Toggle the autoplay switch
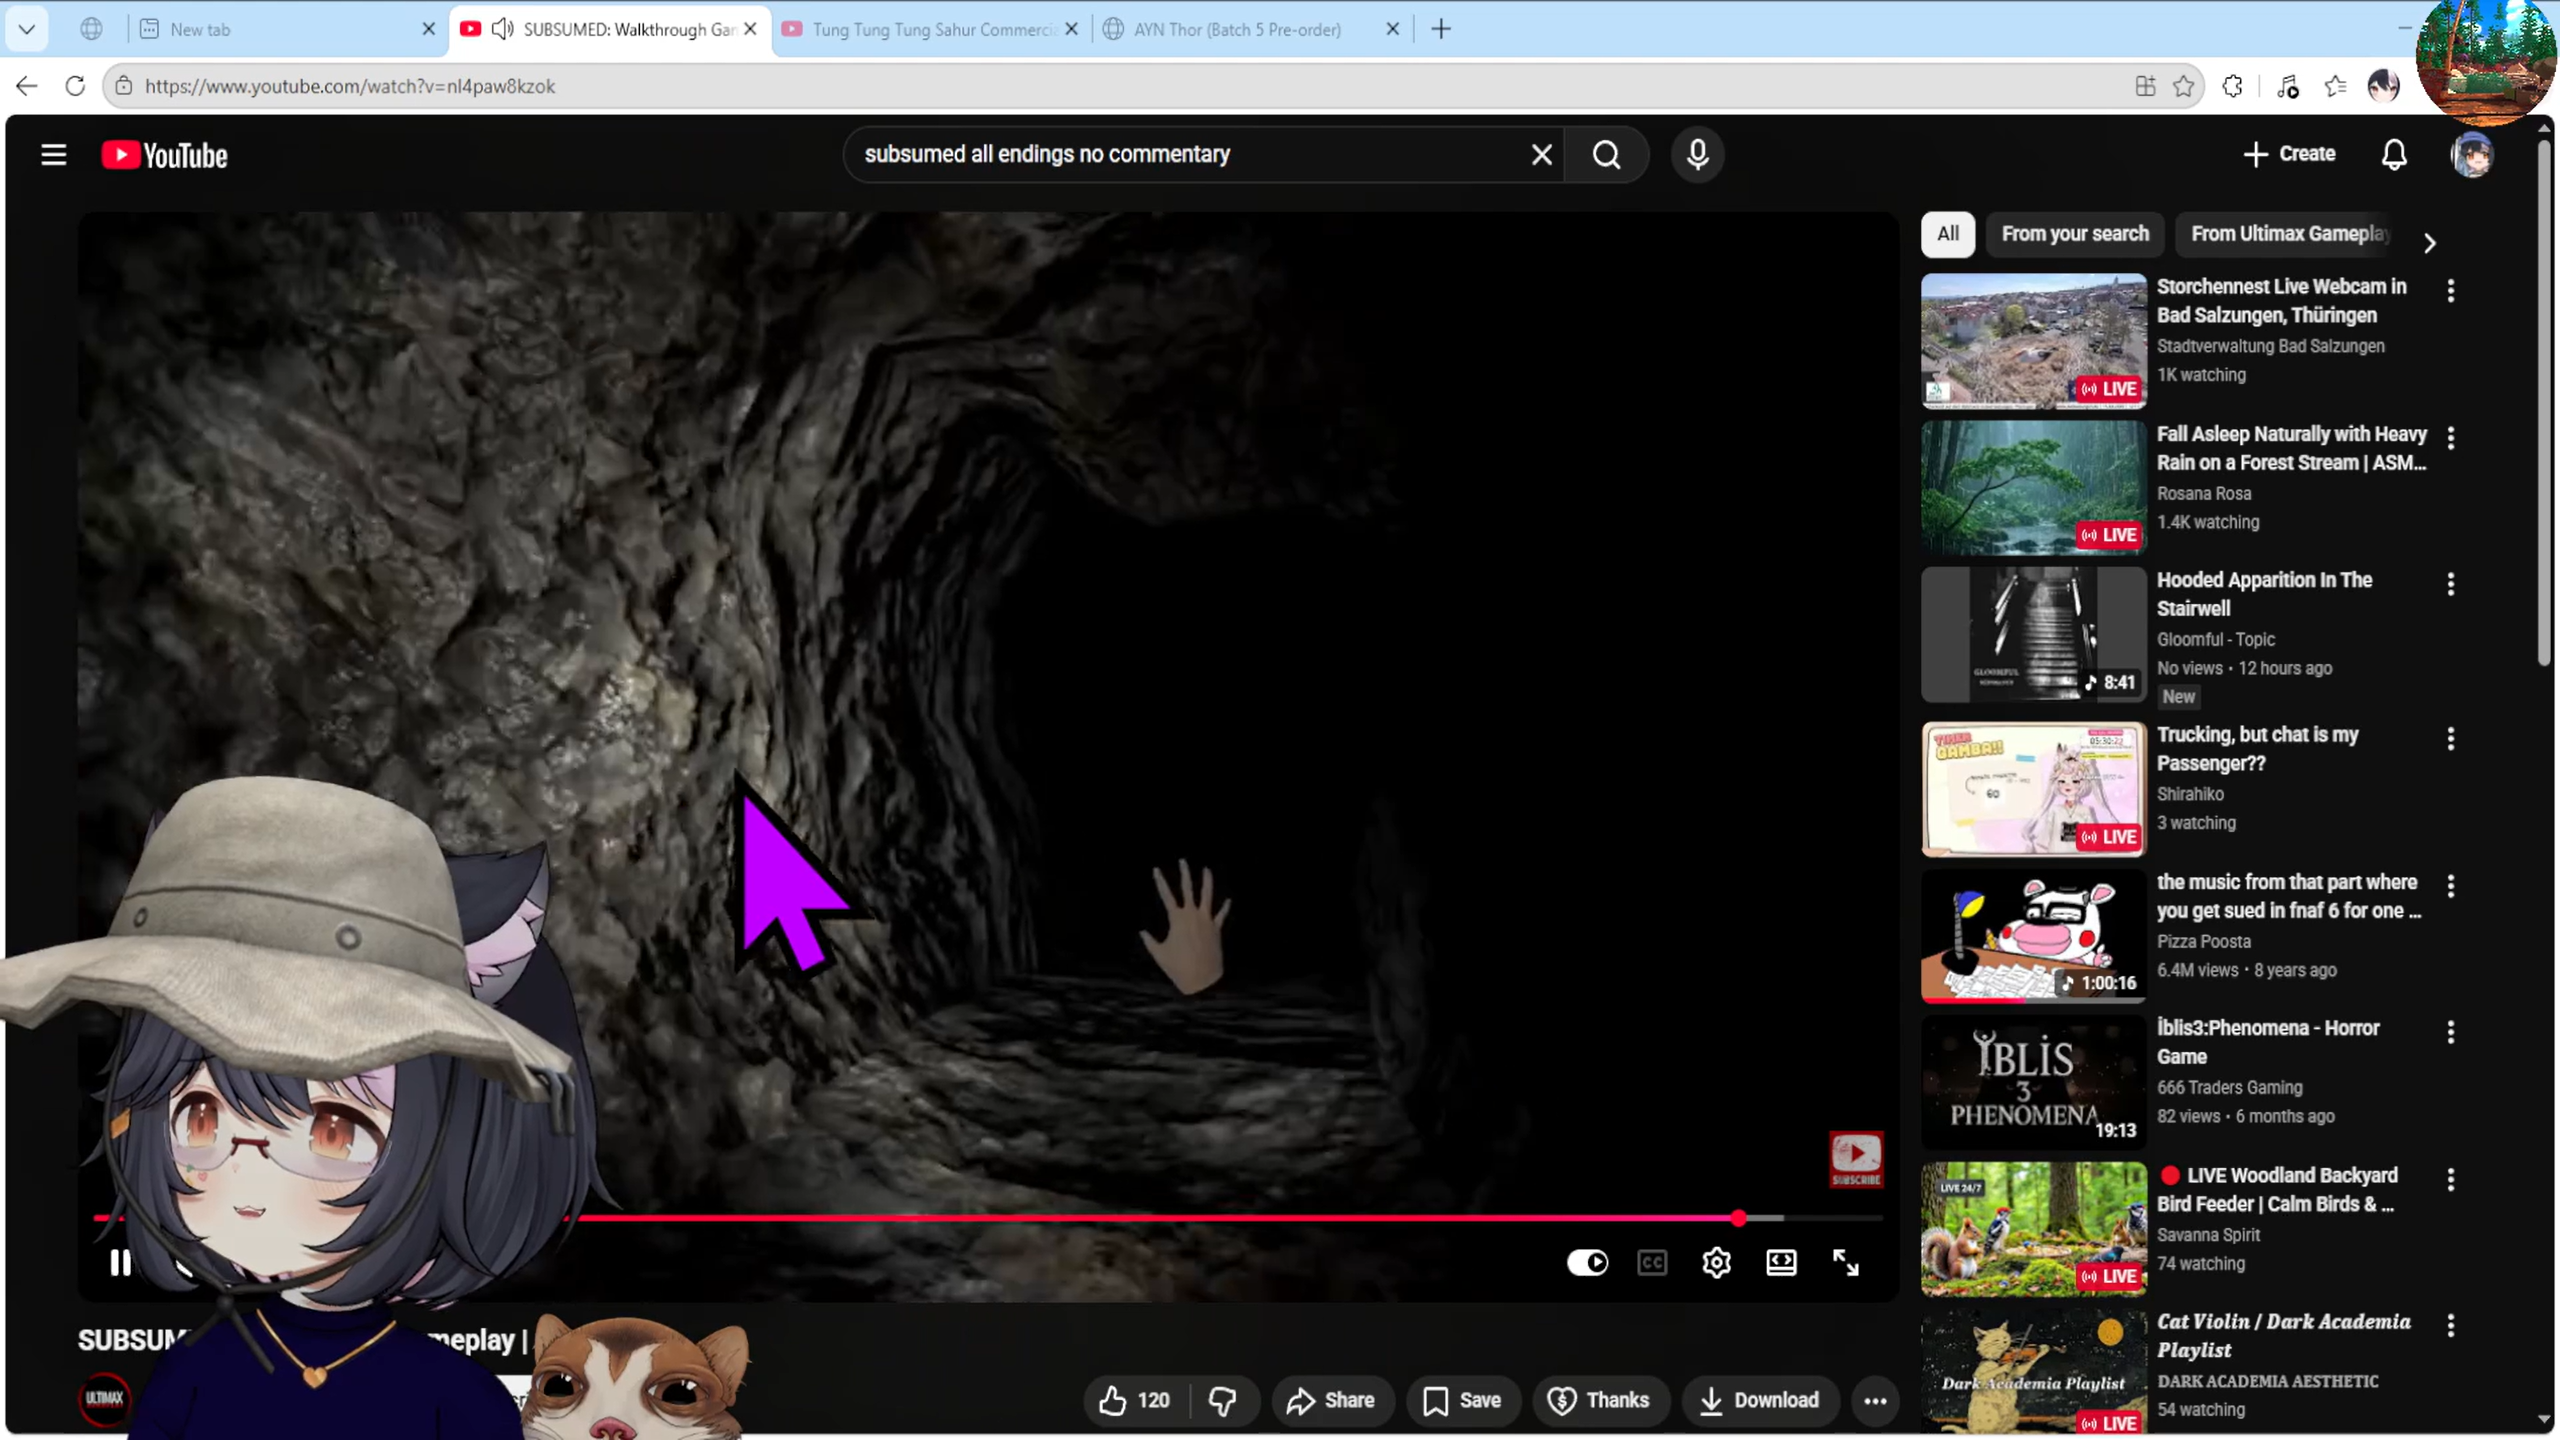Screen dimensions: 2560x1440 (x=1587, y=1263)
